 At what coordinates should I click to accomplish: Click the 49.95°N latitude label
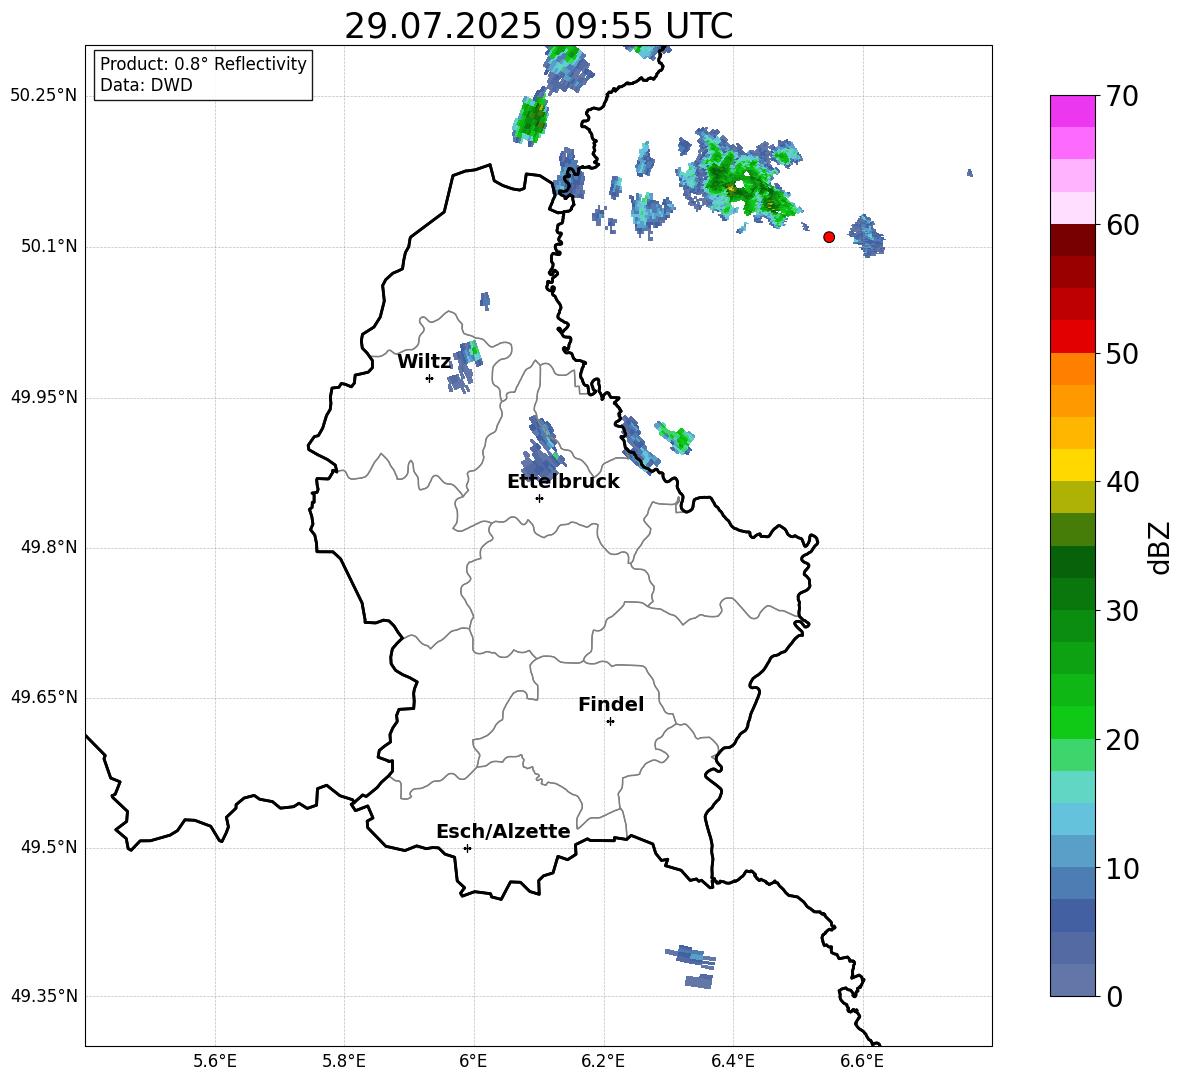[x=44, y=397]
